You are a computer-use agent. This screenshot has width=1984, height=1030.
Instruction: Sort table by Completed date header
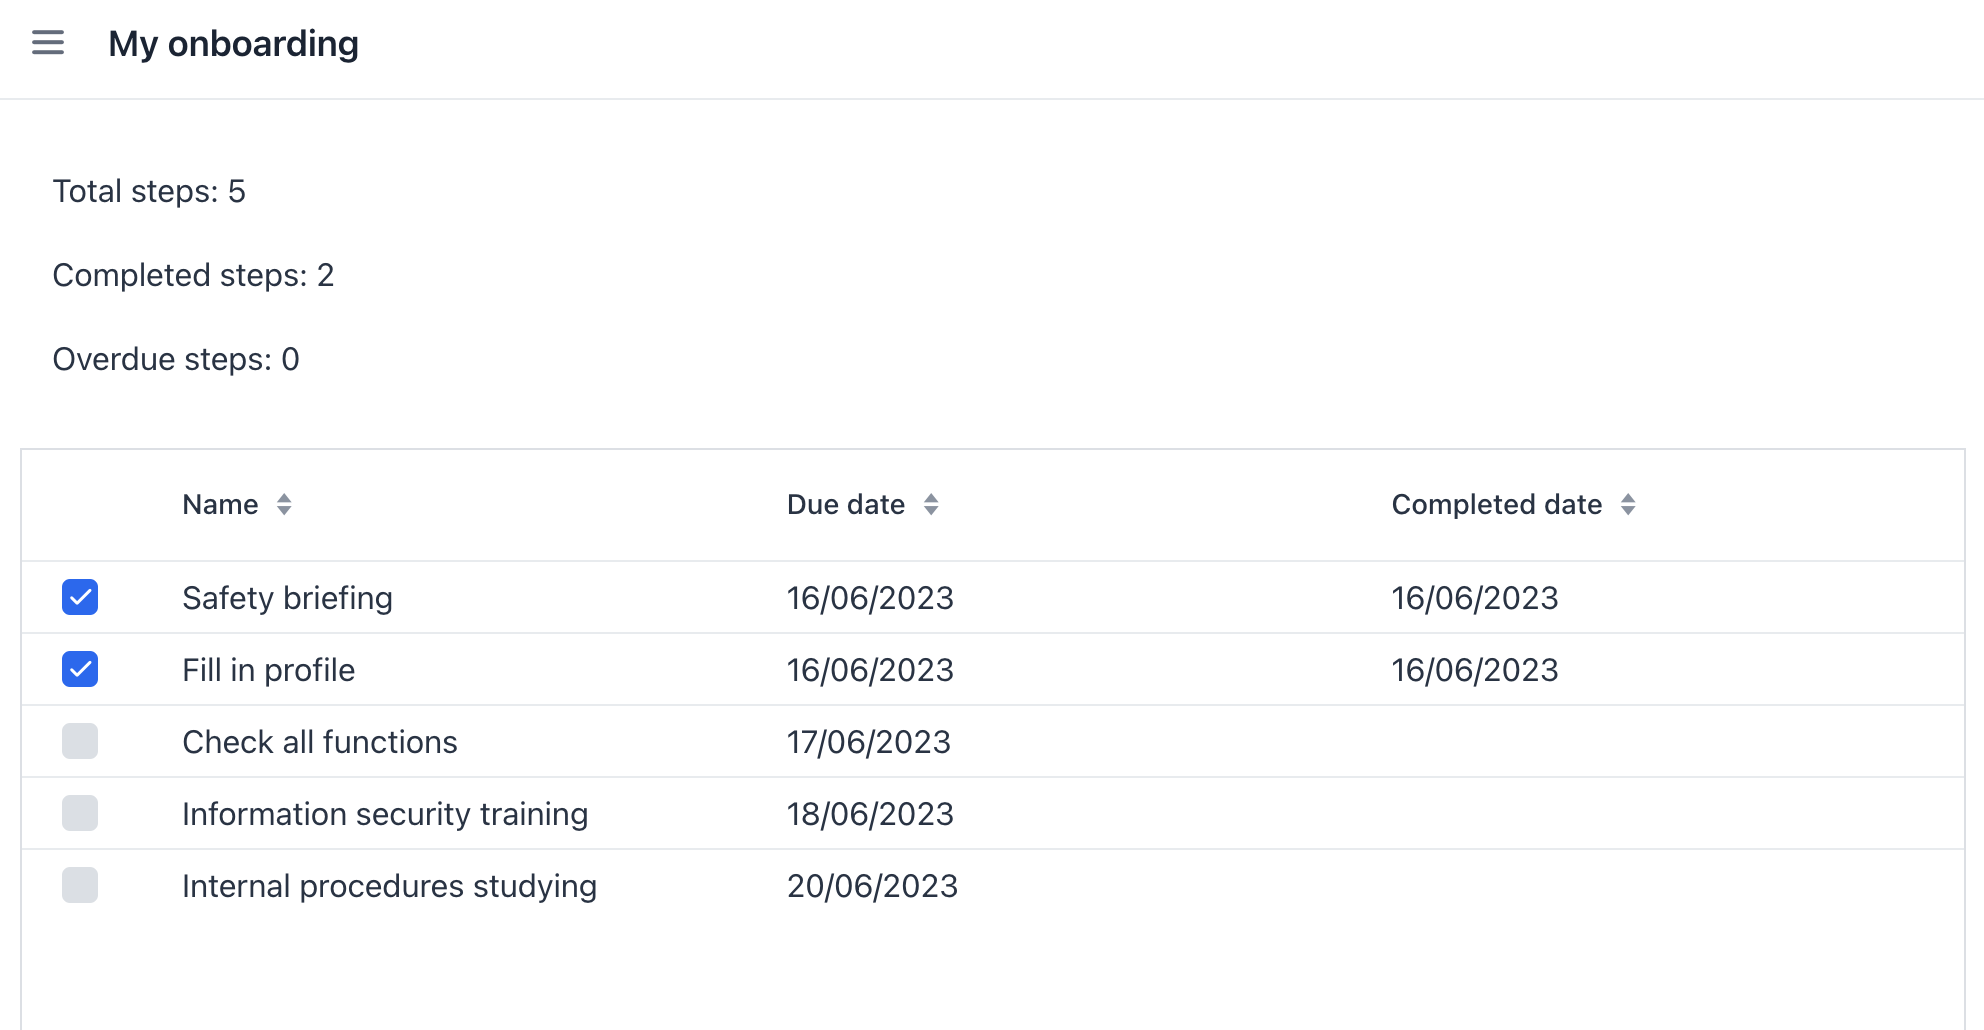point(1496,504)
